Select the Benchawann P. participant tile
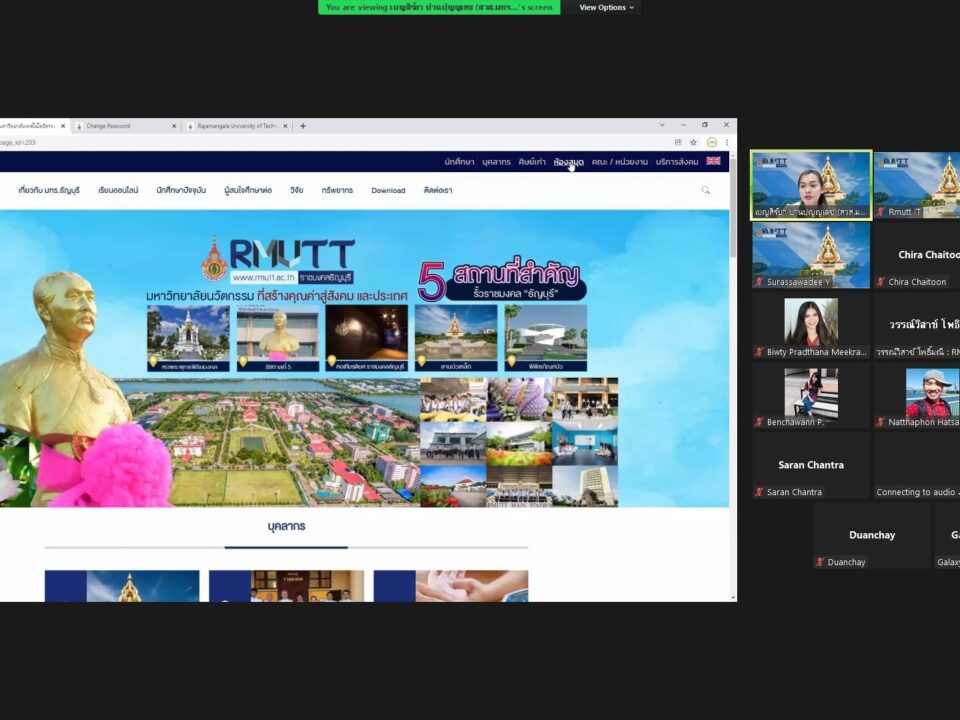960x720 pixels. click(x=811, y=396)
